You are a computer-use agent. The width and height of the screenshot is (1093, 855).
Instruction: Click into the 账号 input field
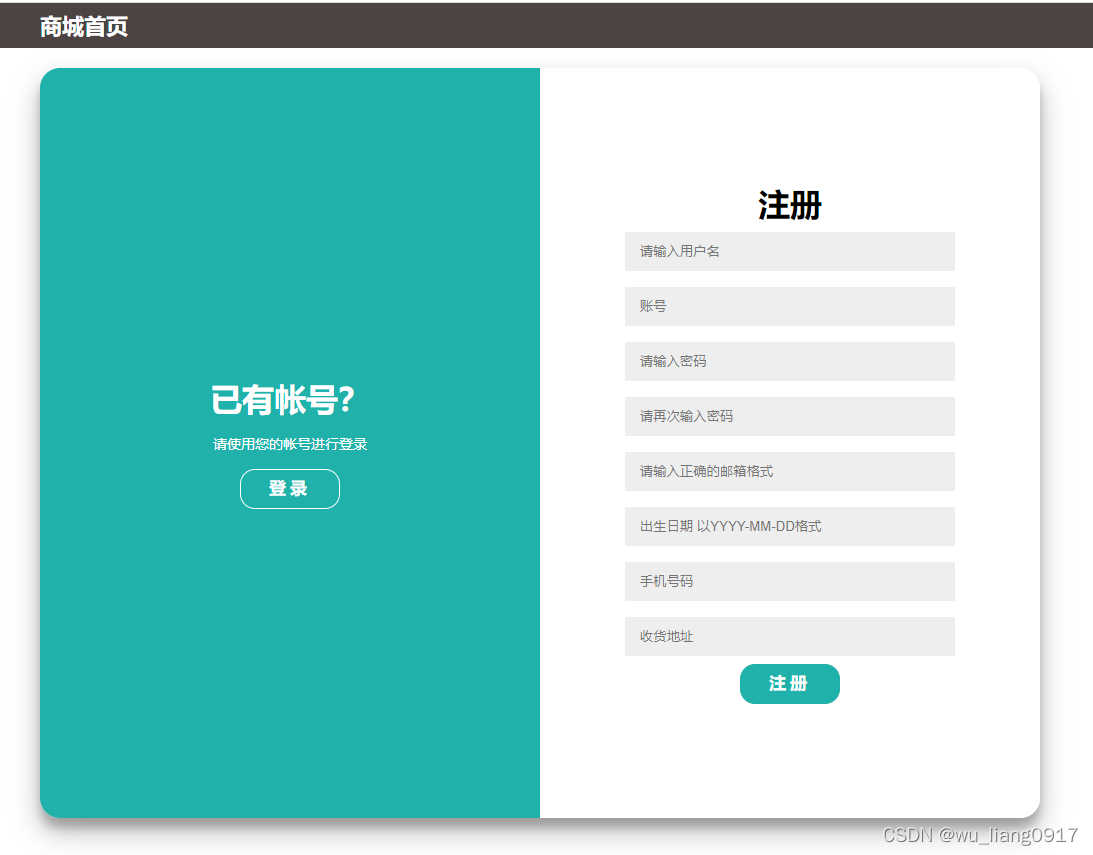coord(790,306)
